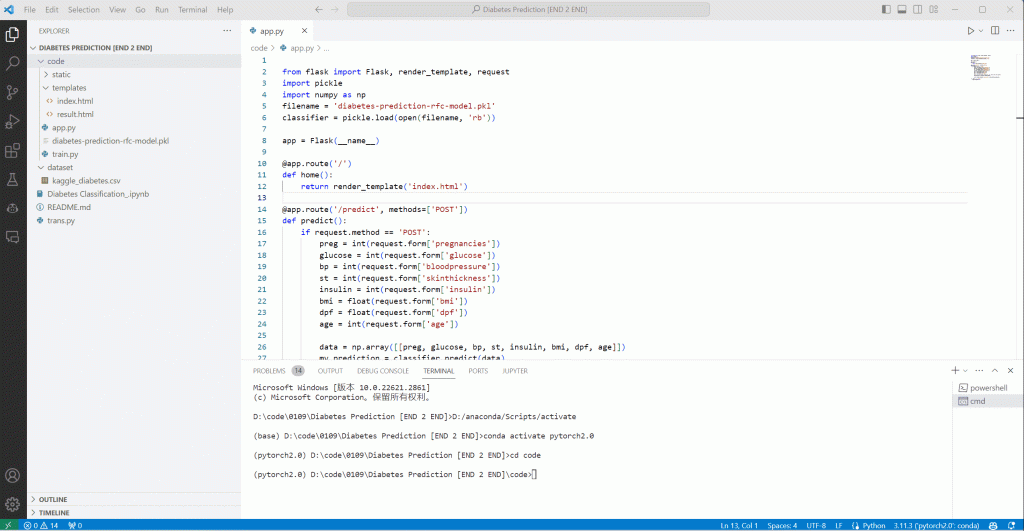The image size is (1024, 531).
Task: Open the Explorer view in activity bar
Action: click(12, 35)
